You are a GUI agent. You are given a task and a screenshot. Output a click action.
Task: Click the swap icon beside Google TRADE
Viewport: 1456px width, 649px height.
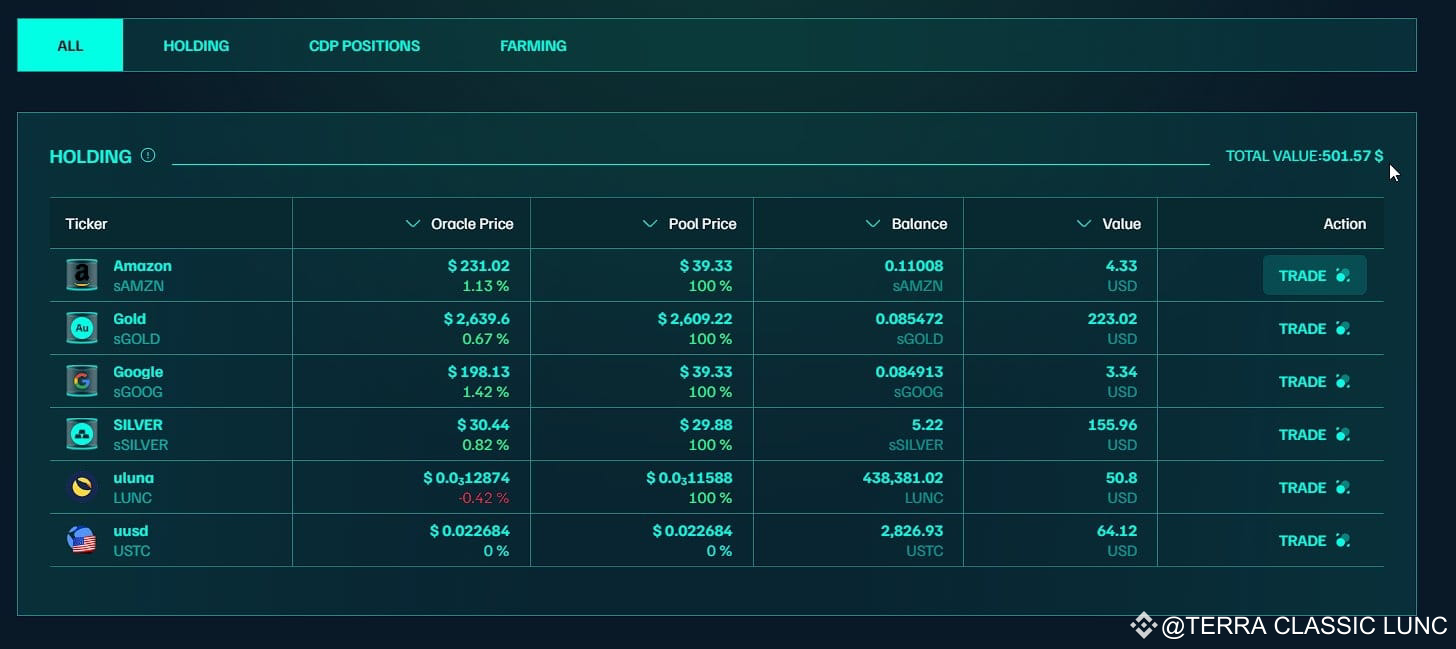click(x=1342, y=381)
